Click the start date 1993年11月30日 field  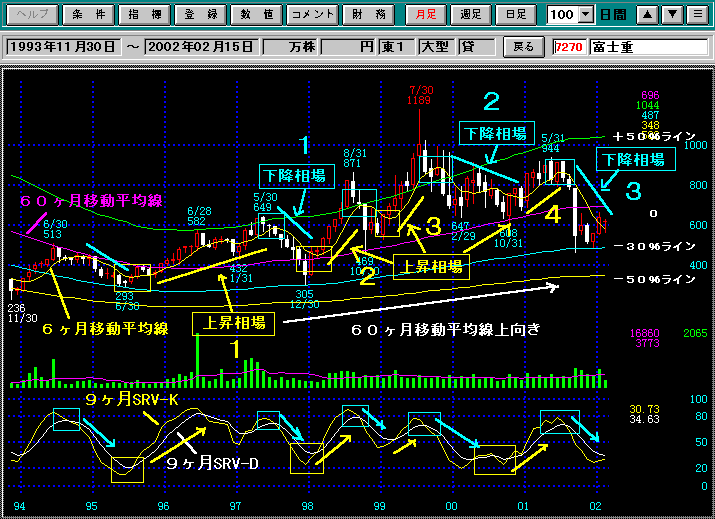63,47
